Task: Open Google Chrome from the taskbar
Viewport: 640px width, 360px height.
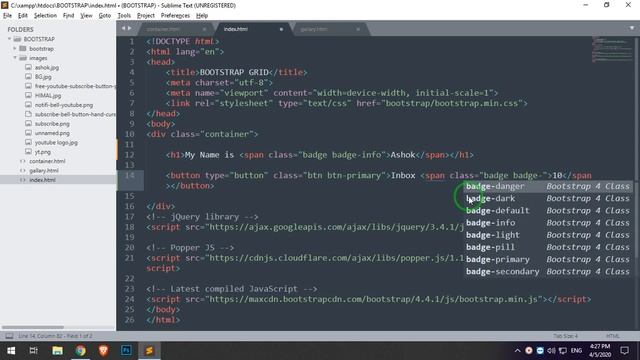Action: (x=80, y=351)
